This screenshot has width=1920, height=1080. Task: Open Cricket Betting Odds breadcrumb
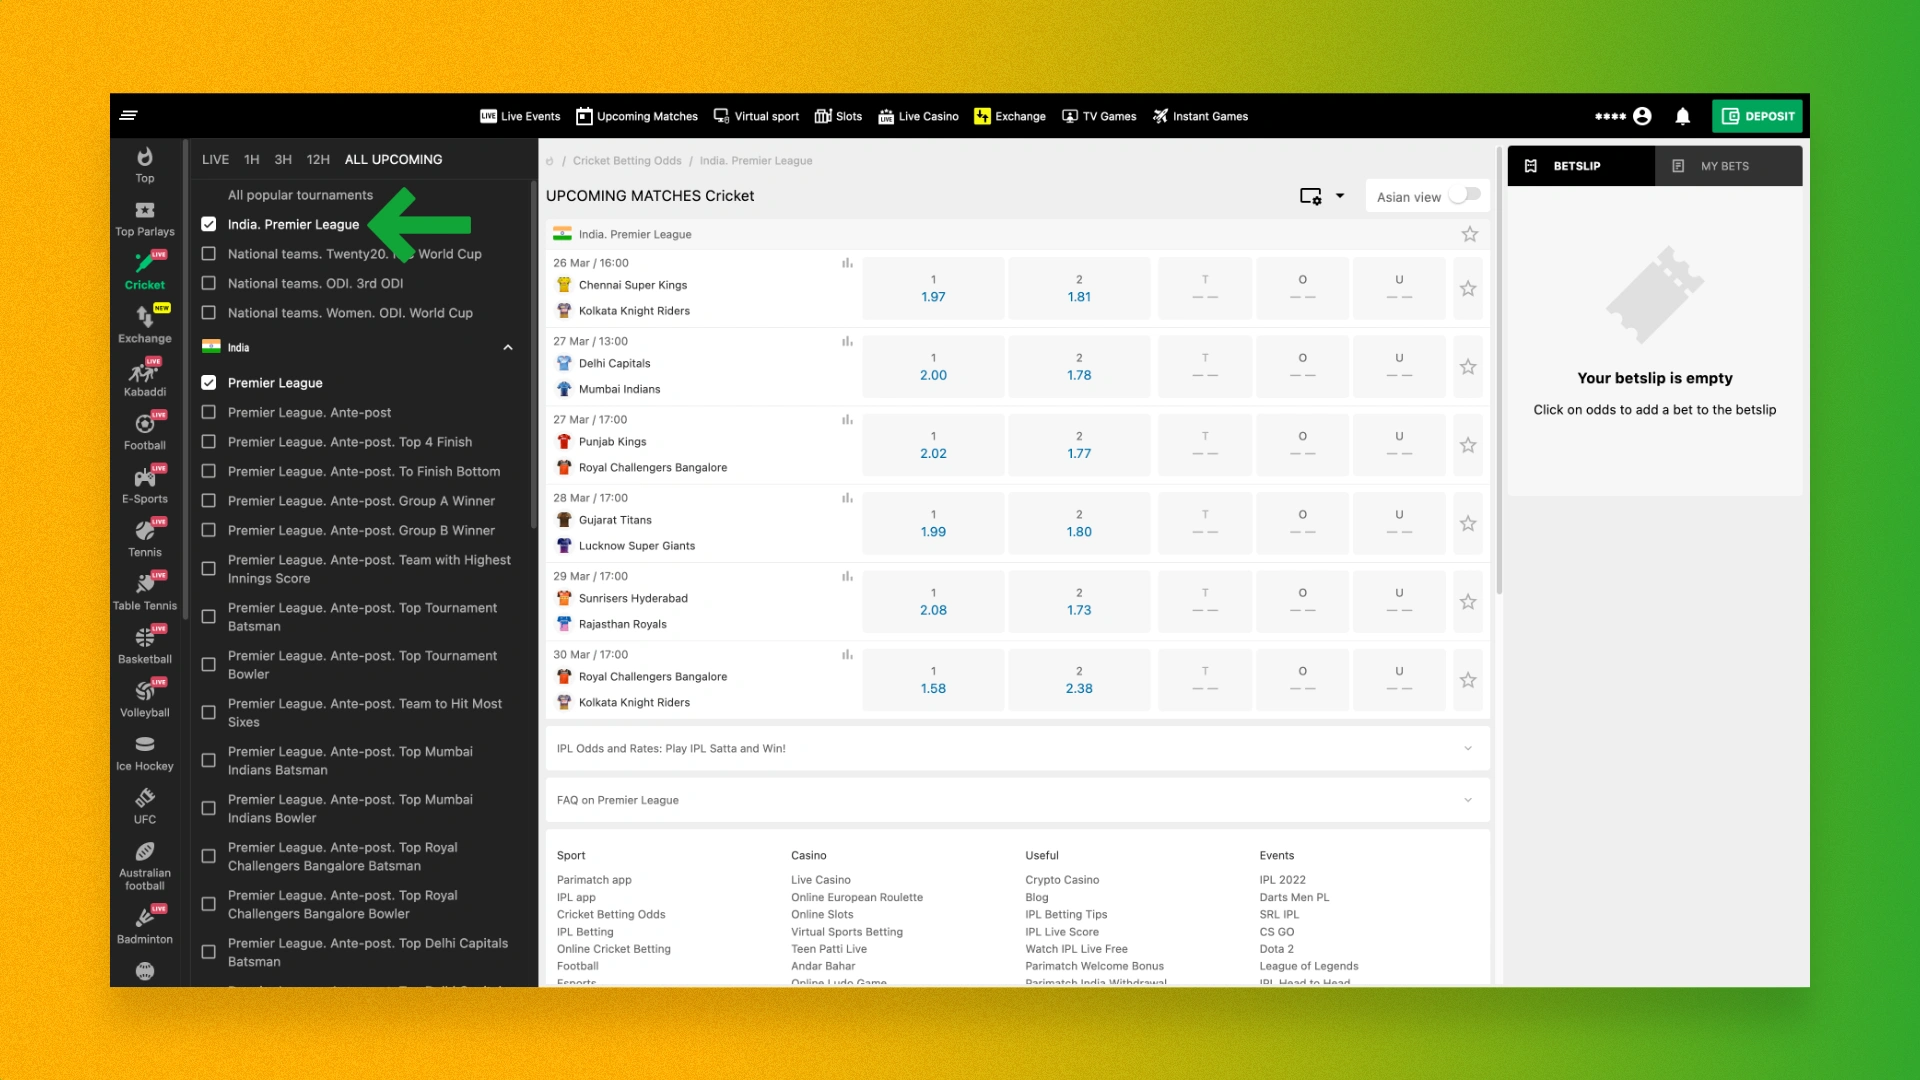click(x=627, y=161)
